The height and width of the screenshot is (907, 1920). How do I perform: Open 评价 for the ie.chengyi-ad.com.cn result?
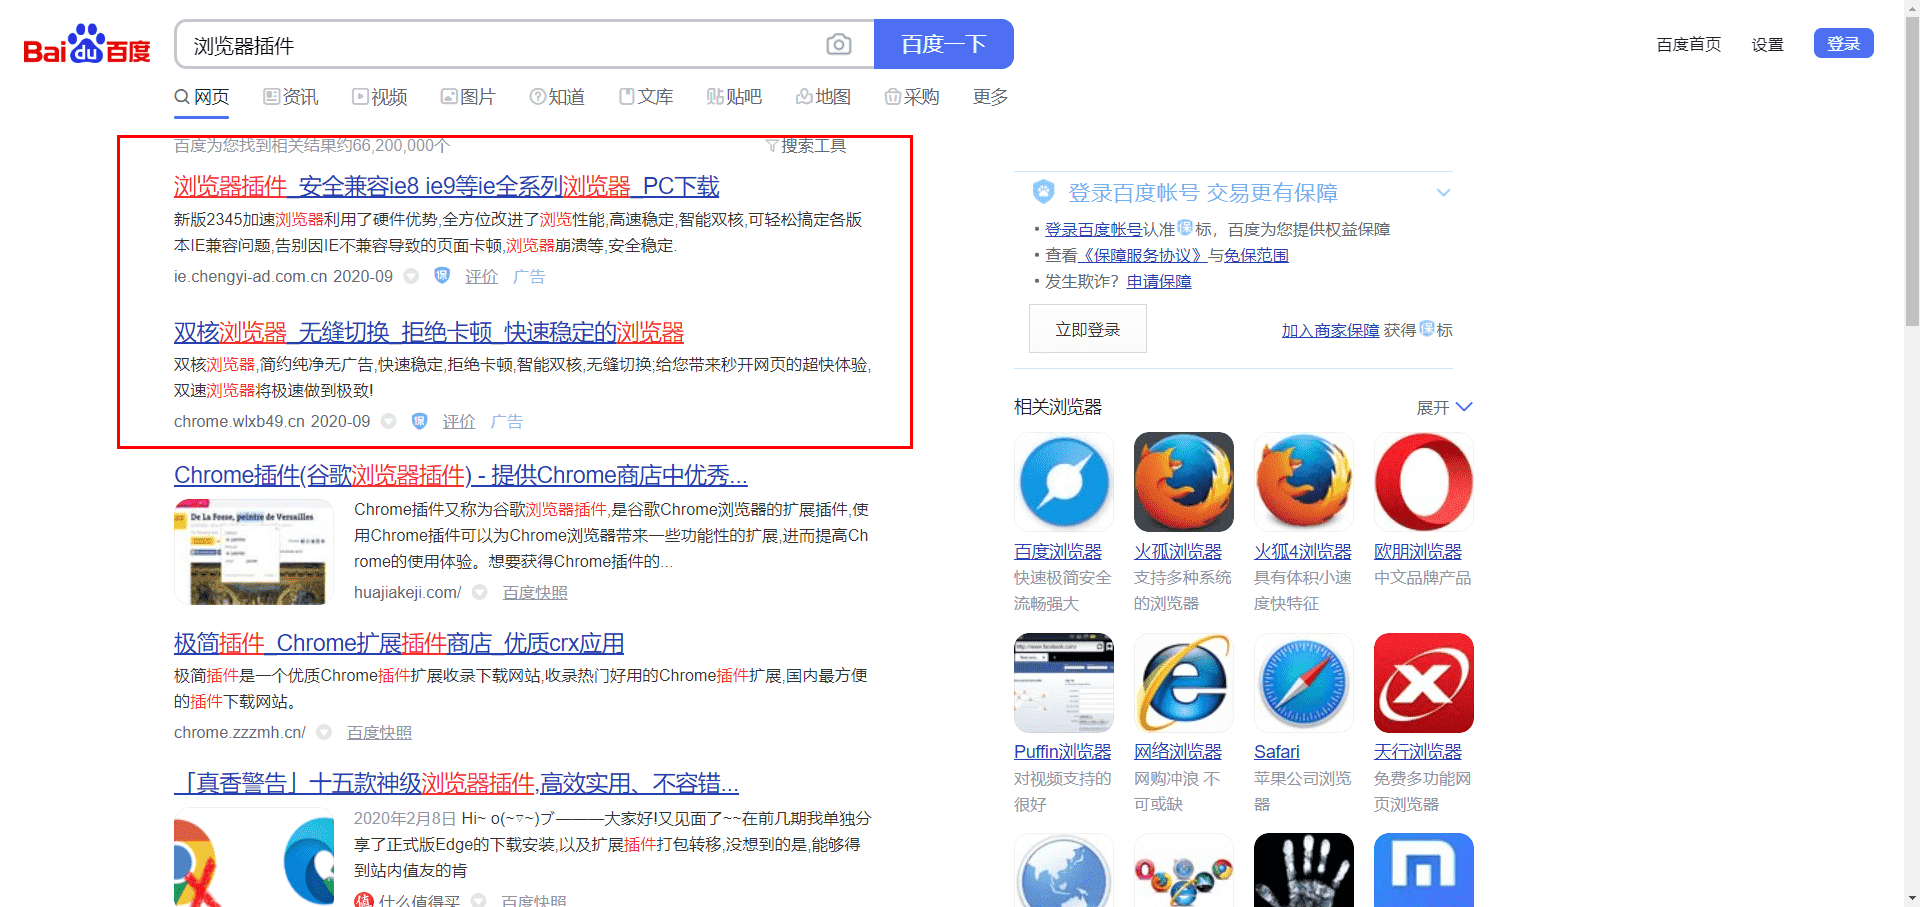[x=481, y=276]
